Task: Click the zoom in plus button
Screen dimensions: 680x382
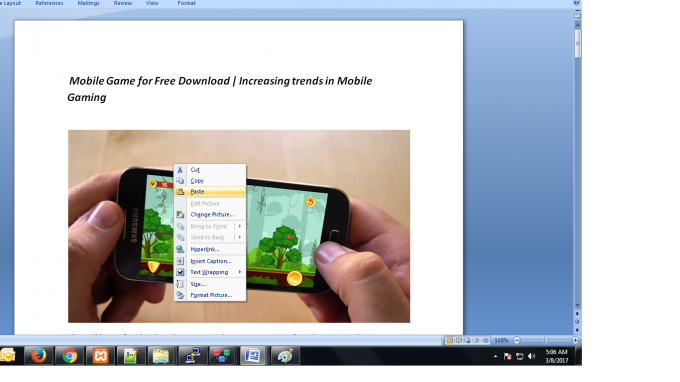Action: (575, 340)
